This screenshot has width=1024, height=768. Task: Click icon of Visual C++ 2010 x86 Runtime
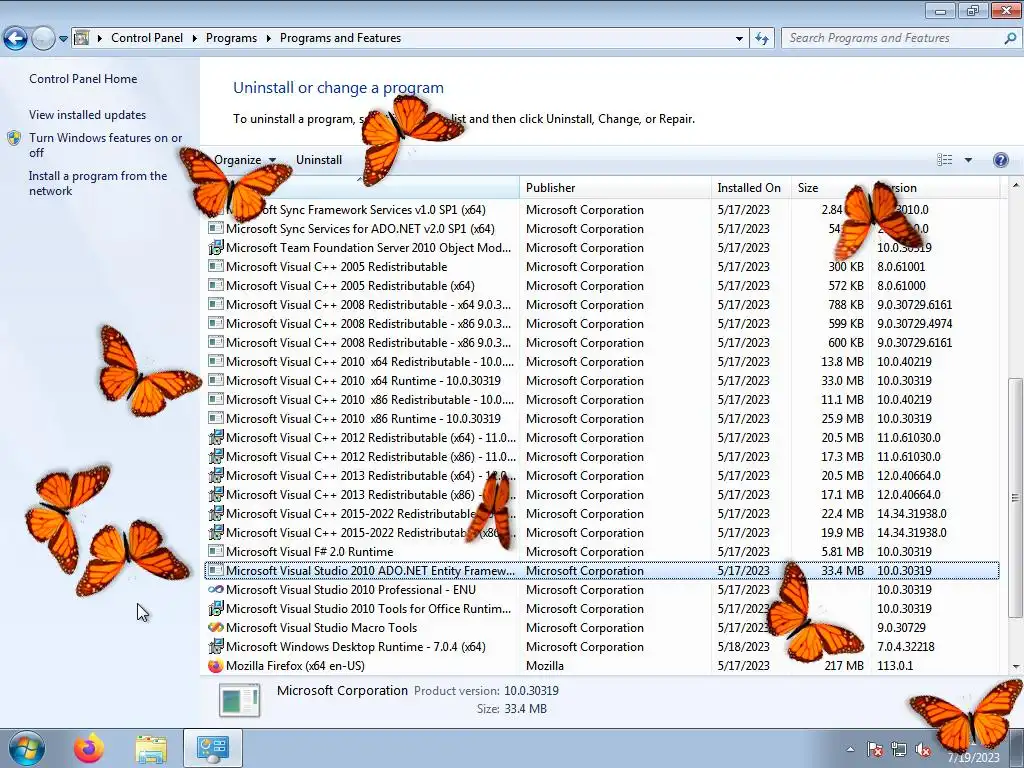click(216, 419)
